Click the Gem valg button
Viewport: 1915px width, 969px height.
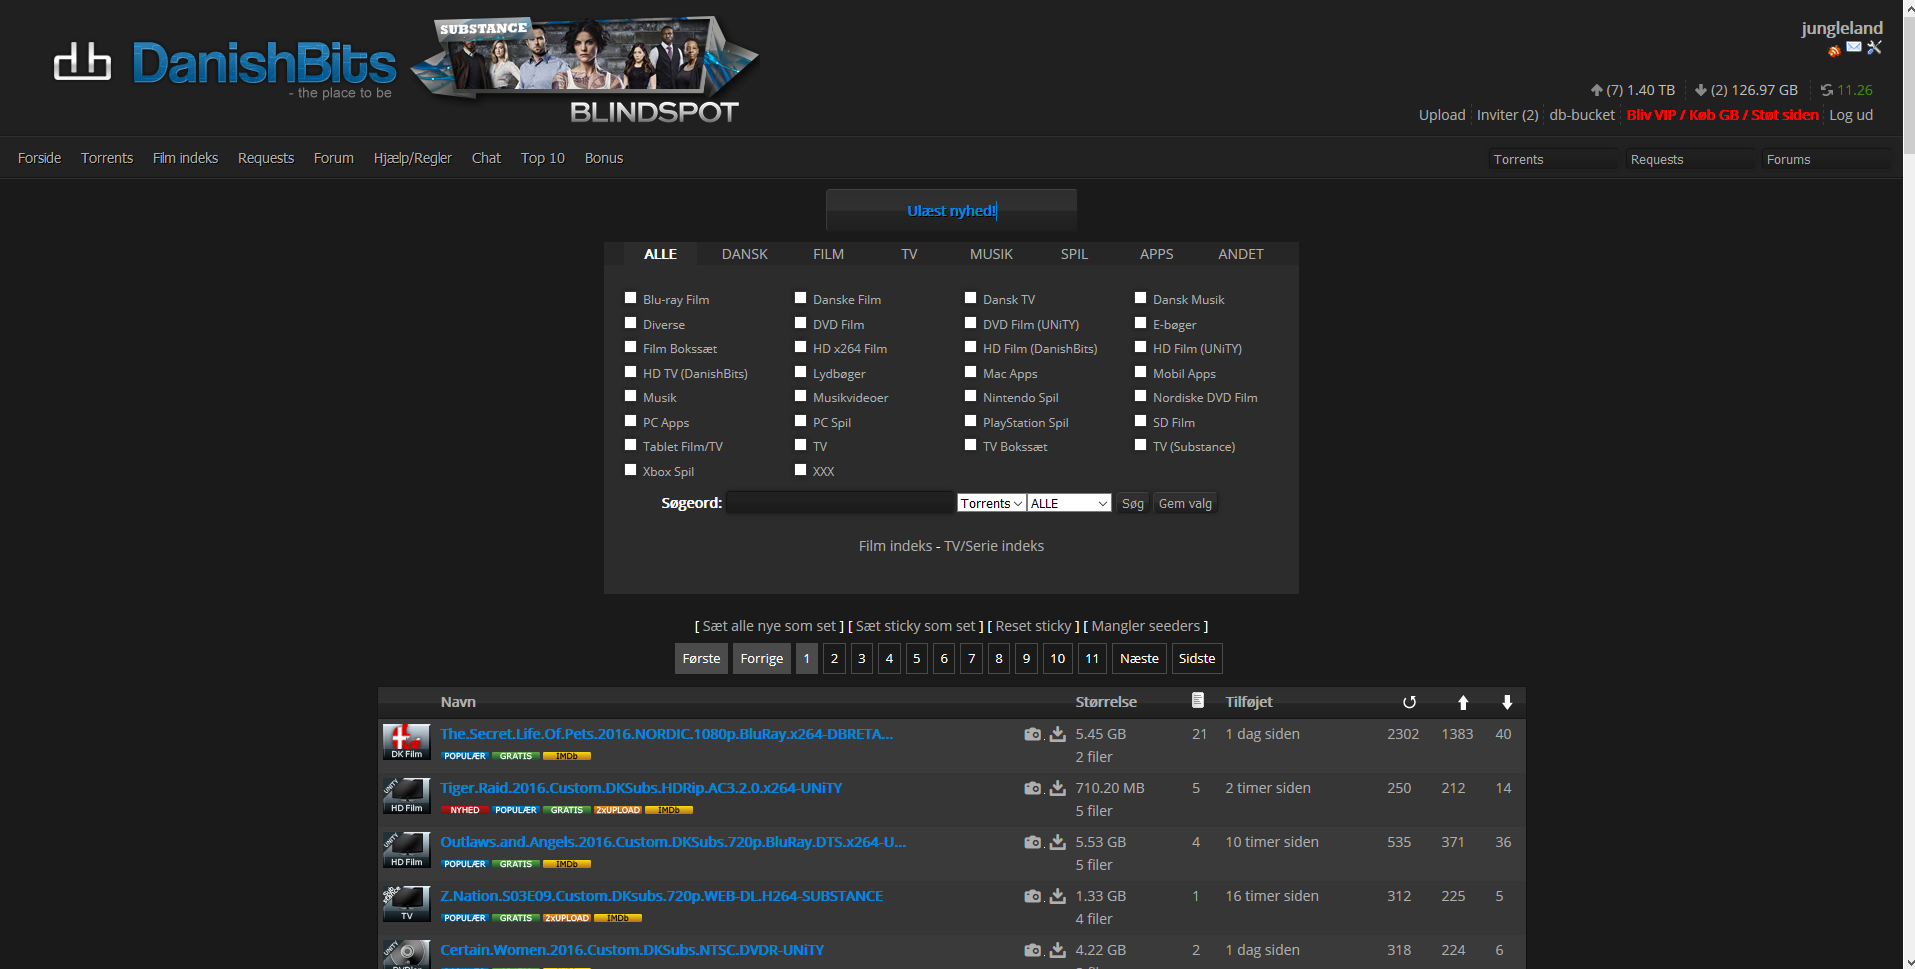click(1185, 503)
